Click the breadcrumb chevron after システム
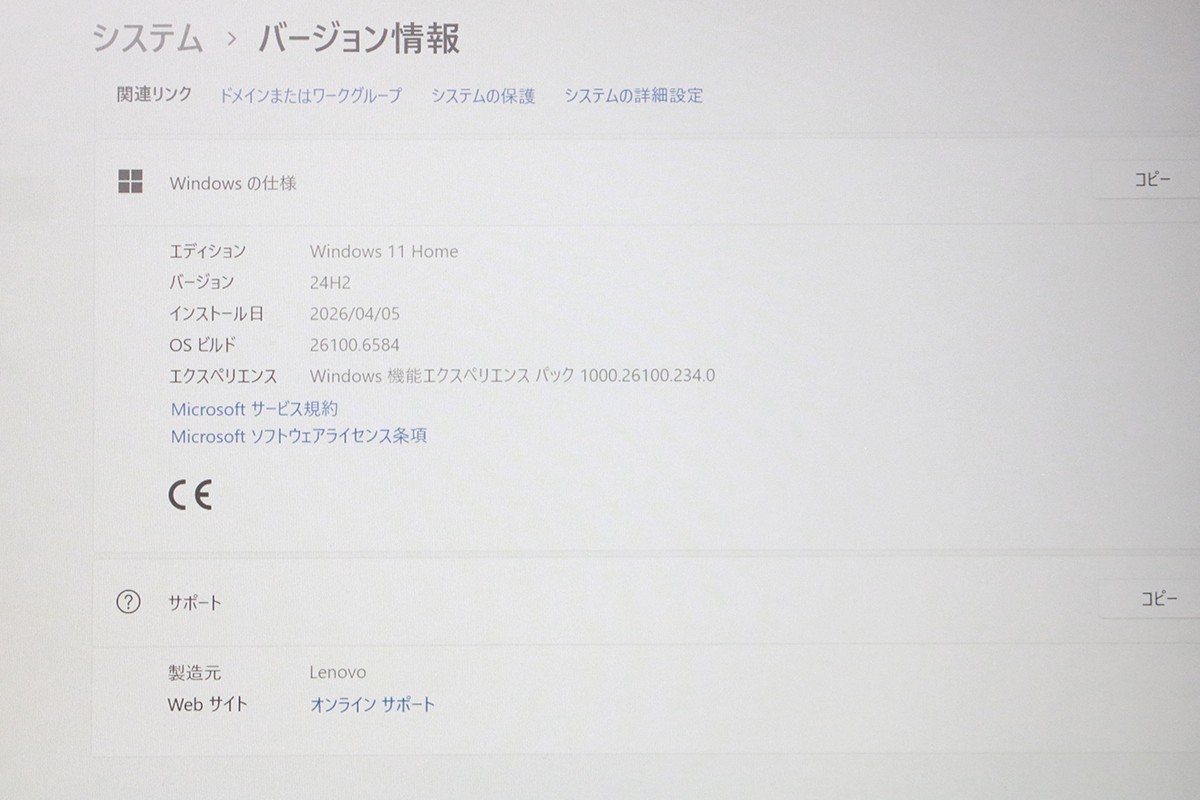The width and height of the screenshot is (1200, 800). pyautogui.click(x=230, y=38)
